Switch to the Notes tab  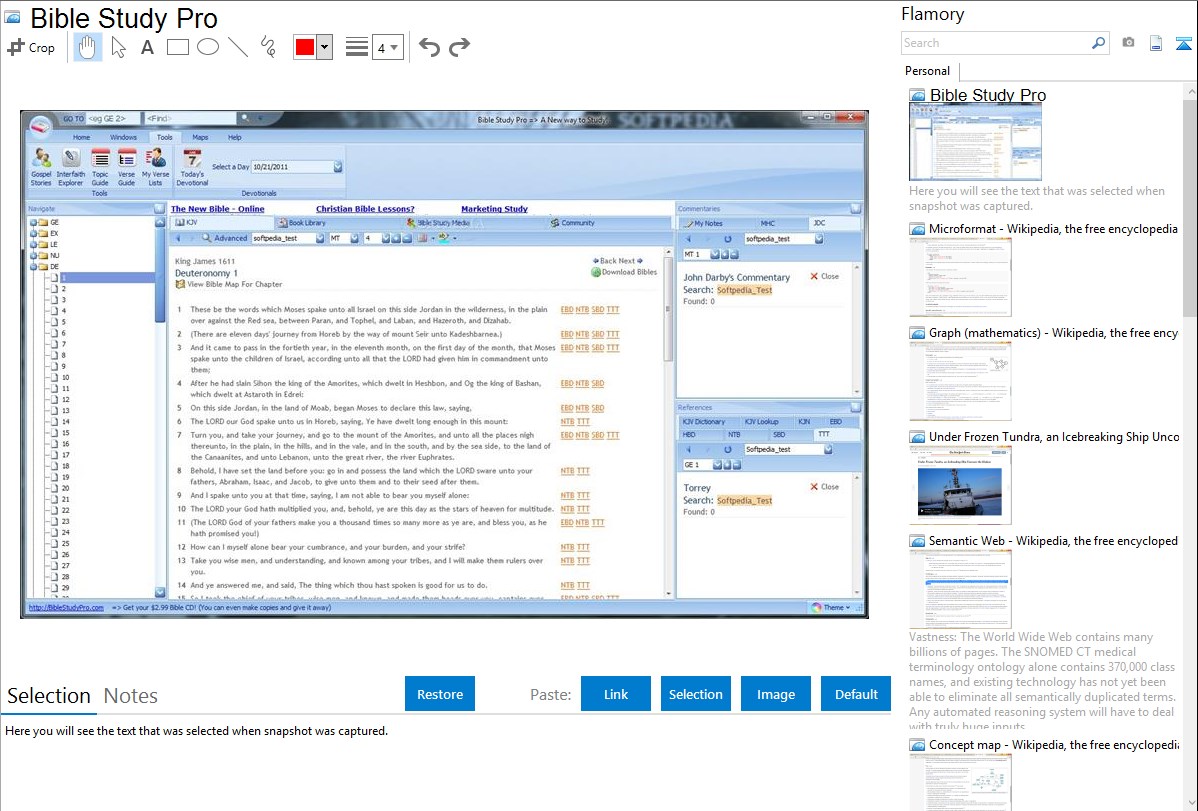[131, 696]
